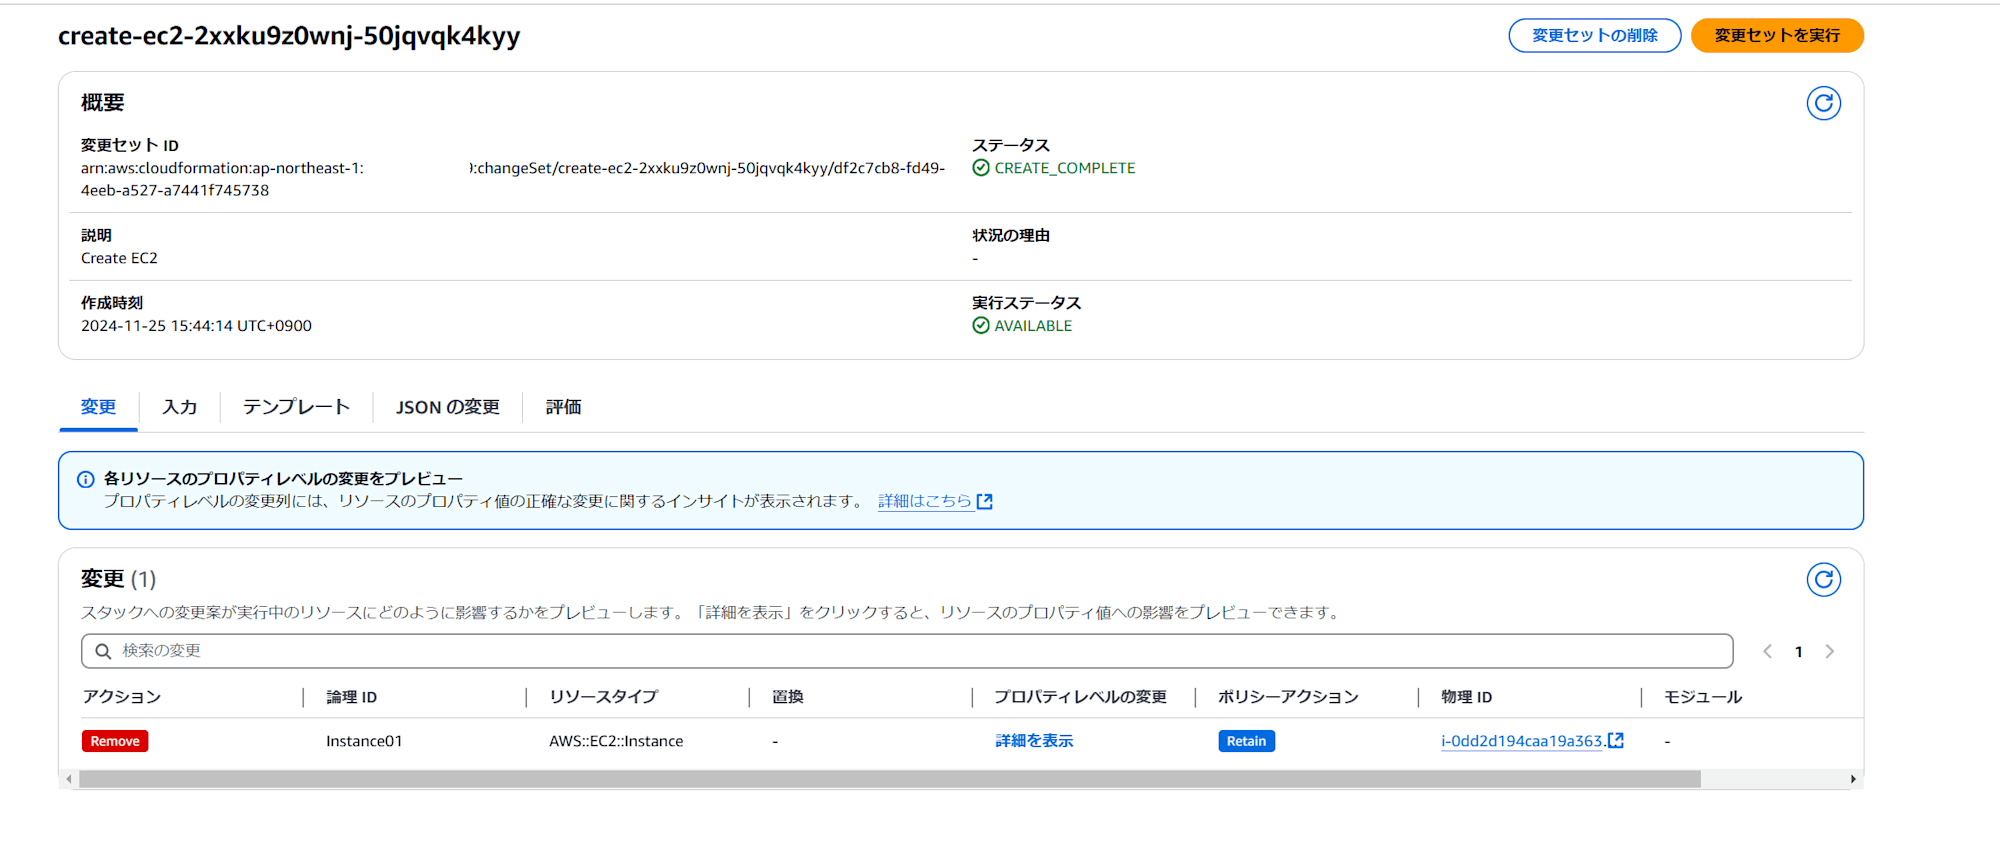Open the external link icon next to the physical ID

point(1615,740)
